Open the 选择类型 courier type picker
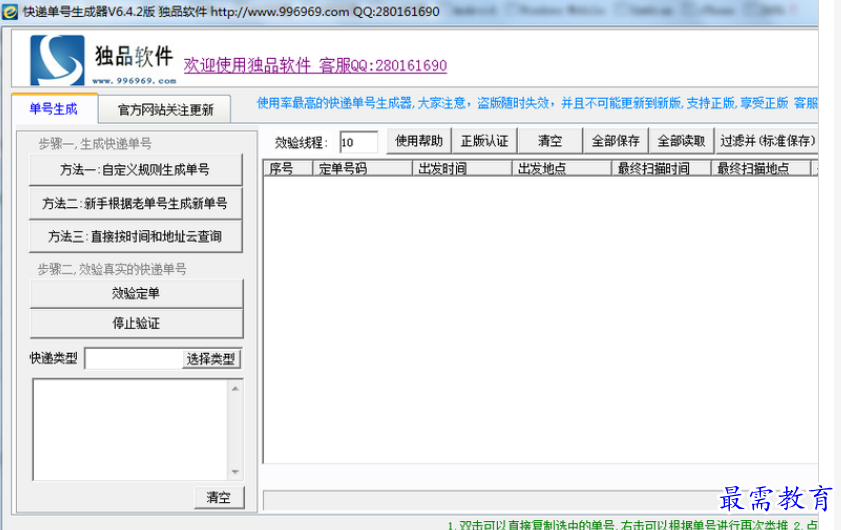This screenshot has height=530, width=841. click(x=211, y=359)
